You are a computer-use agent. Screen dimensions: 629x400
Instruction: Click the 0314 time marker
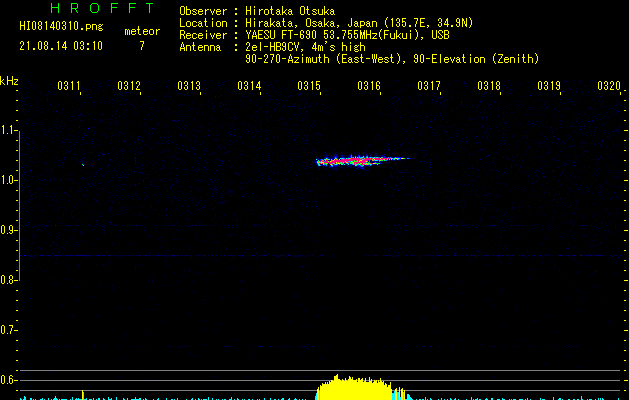[249, 86]
